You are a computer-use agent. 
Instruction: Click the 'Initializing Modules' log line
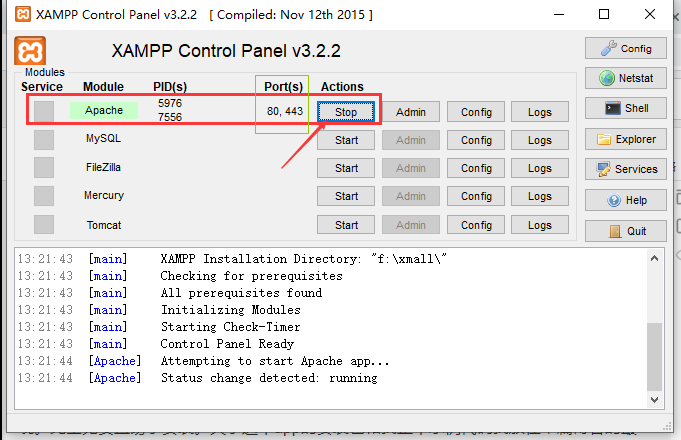tap(231, 310)
